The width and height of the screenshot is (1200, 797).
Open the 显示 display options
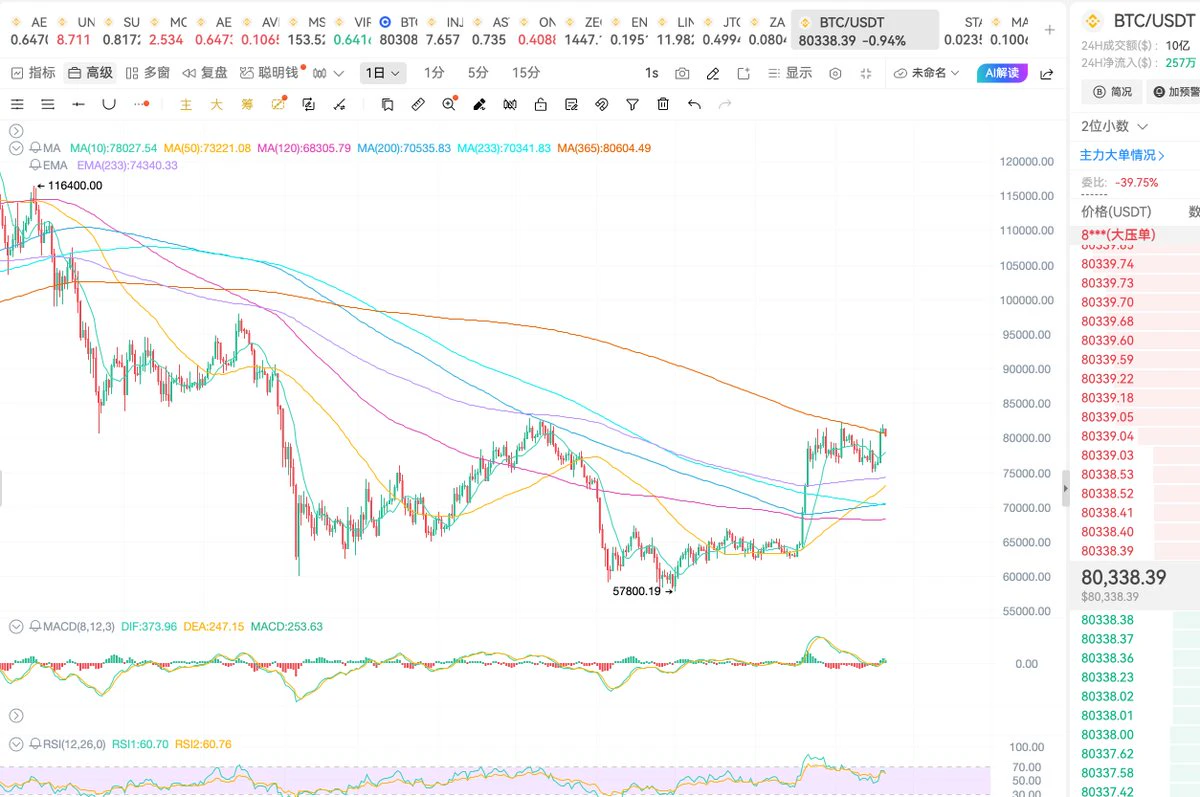(x=790, y=73)
